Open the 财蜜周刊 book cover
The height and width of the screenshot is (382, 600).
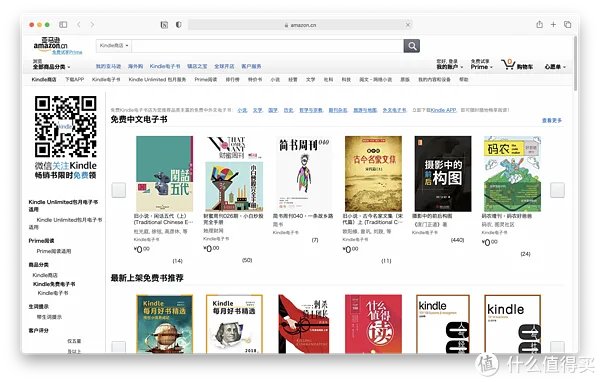pos(234,173)
